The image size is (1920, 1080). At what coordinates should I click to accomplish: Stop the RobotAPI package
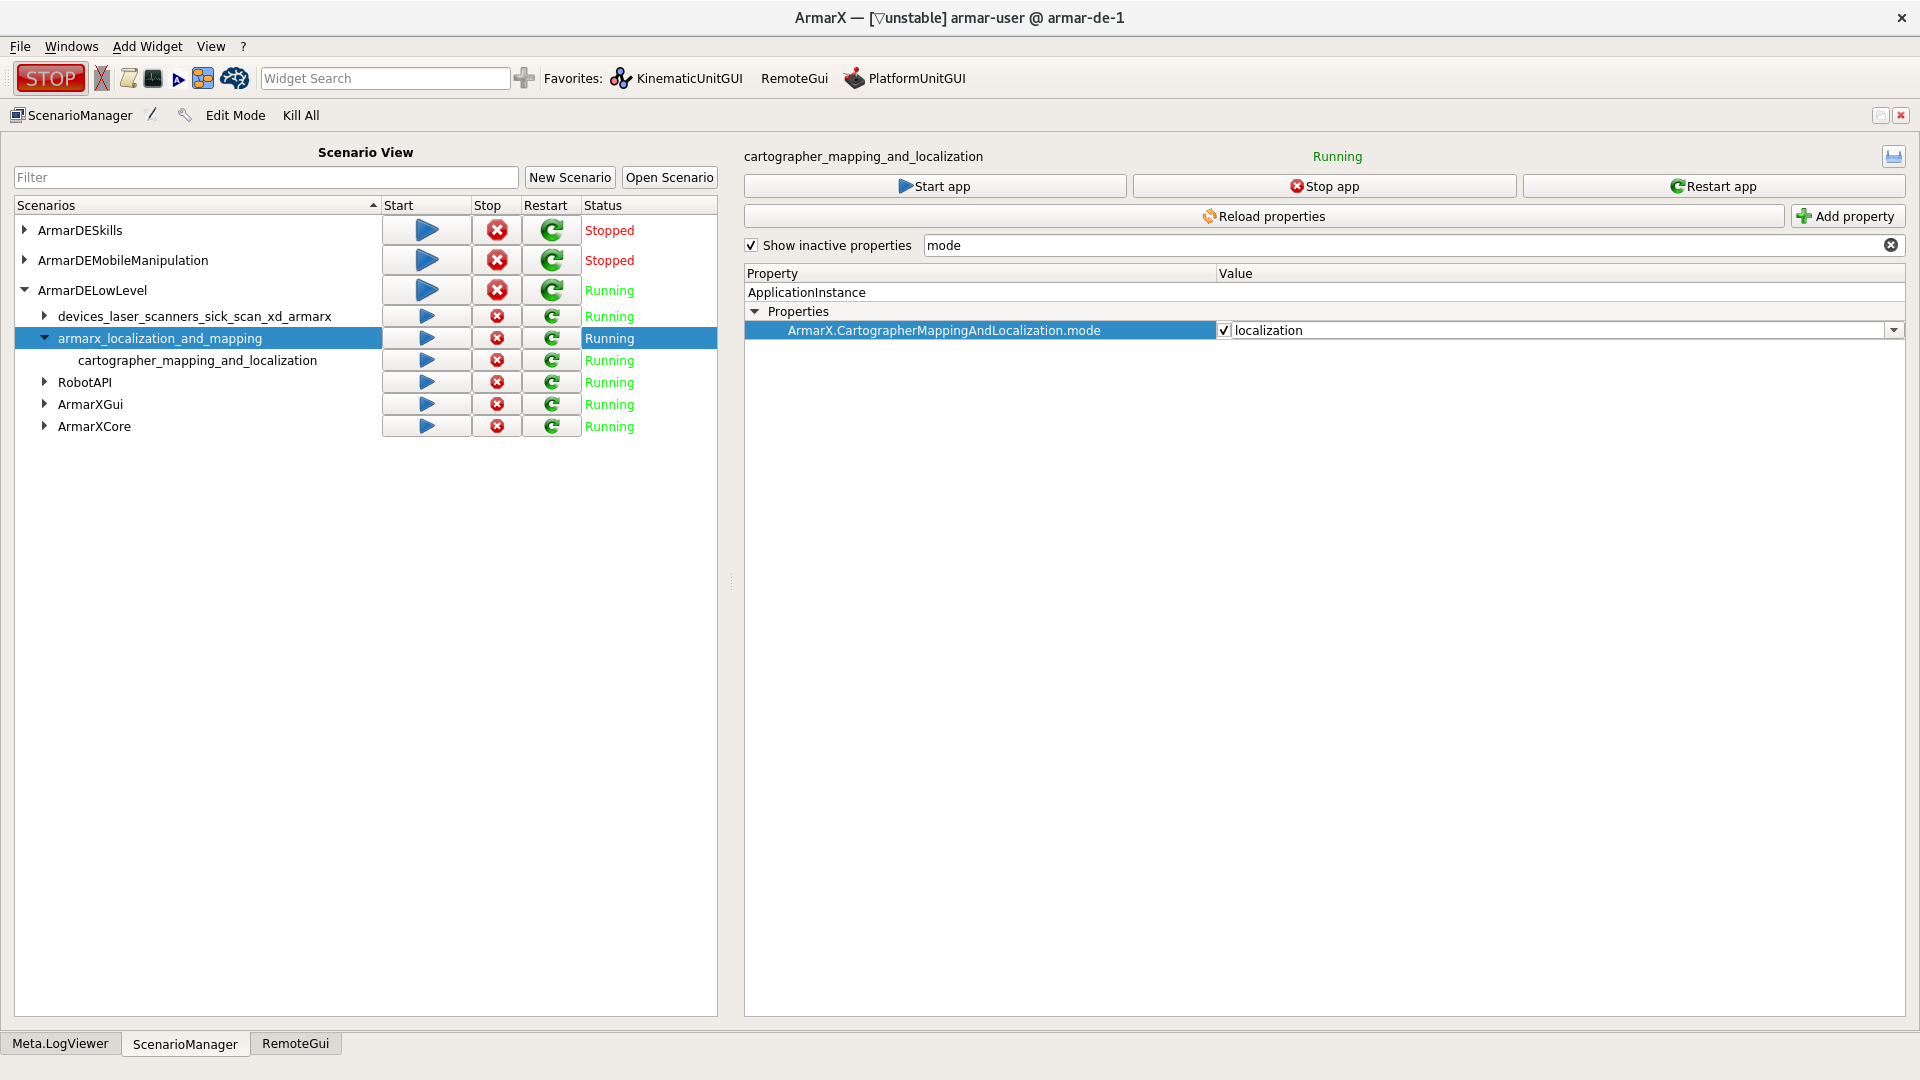496,382
